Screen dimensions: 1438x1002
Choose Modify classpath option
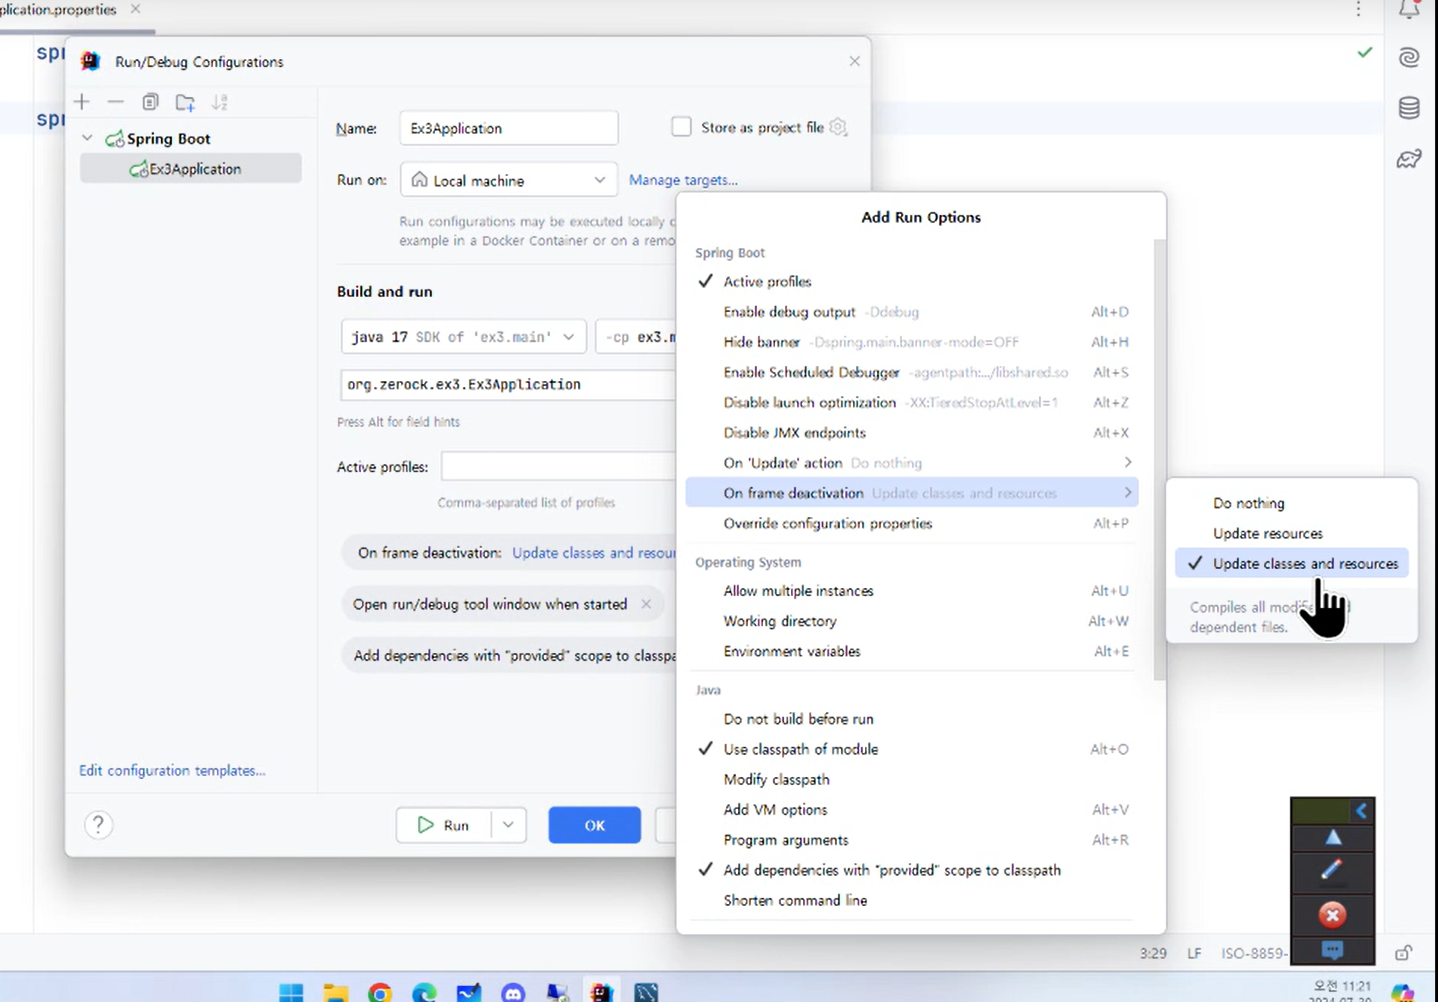pyautogui.click(x=912, y=779)
